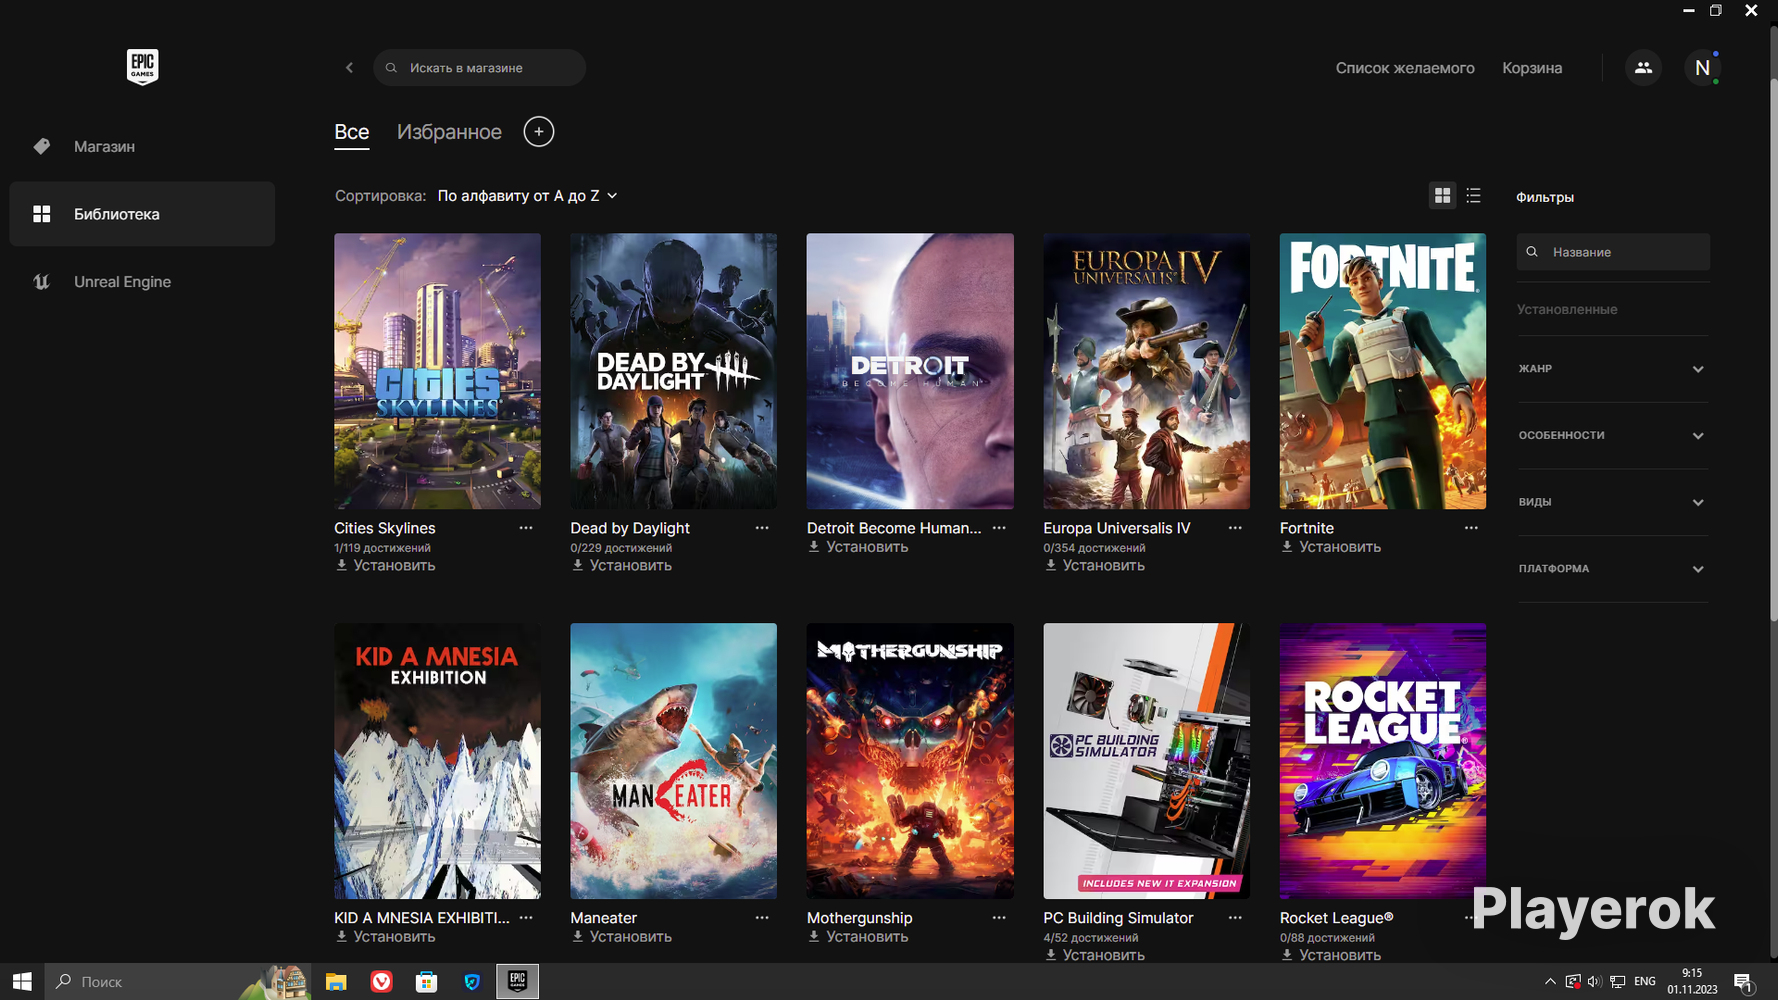Open more options for Detroit Become Human

tap(999, 528)
